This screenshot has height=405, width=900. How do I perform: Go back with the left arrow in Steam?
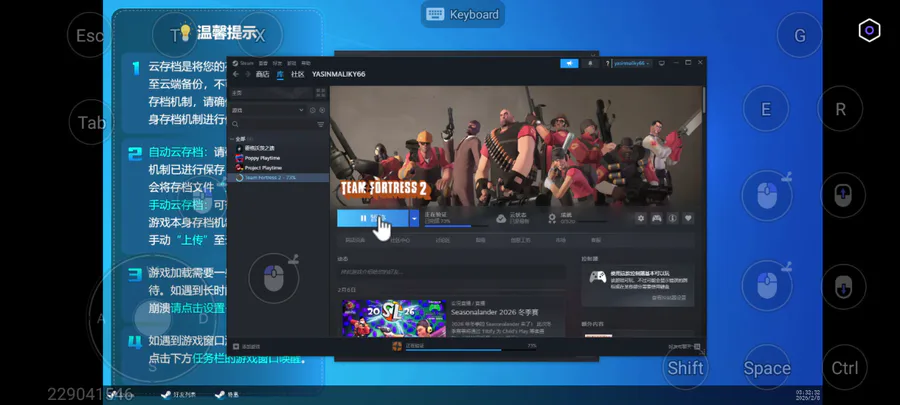click(236, 74)
